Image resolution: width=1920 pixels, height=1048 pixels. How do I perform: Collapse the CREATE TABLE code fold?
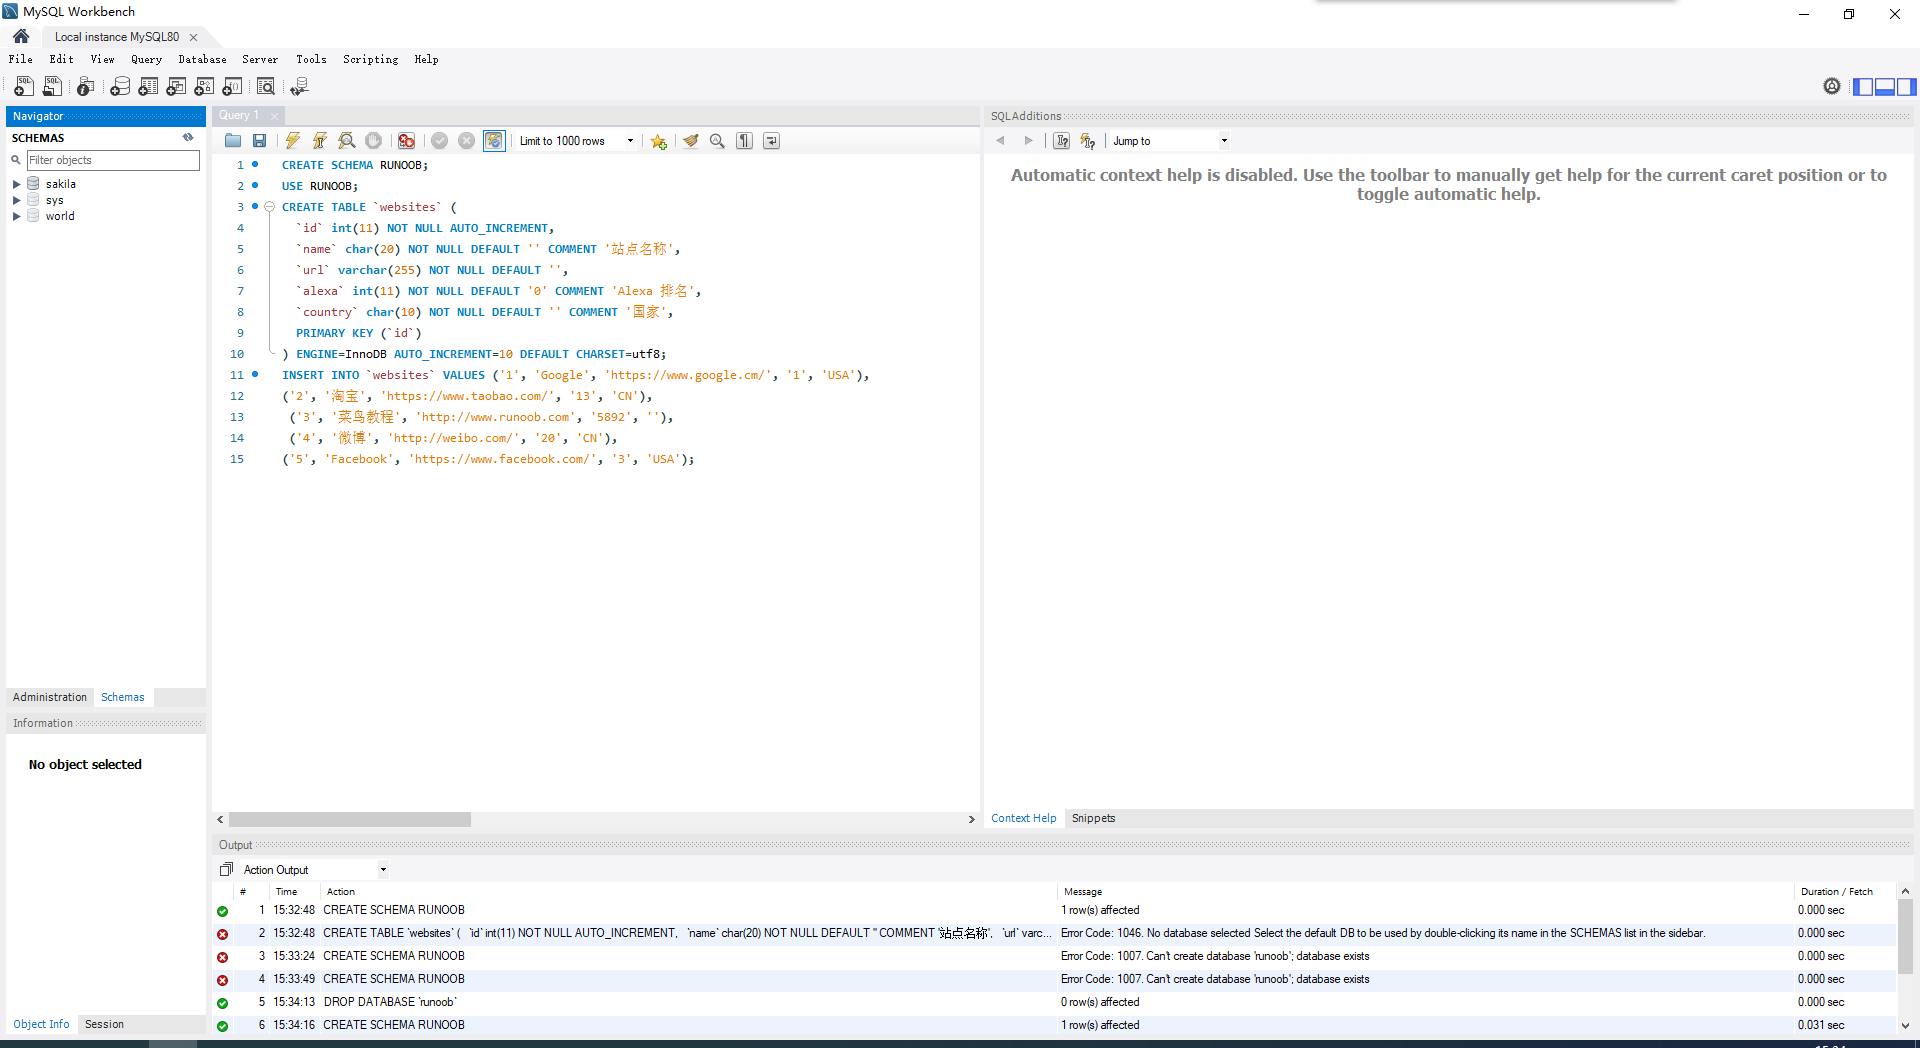(269, 207)
